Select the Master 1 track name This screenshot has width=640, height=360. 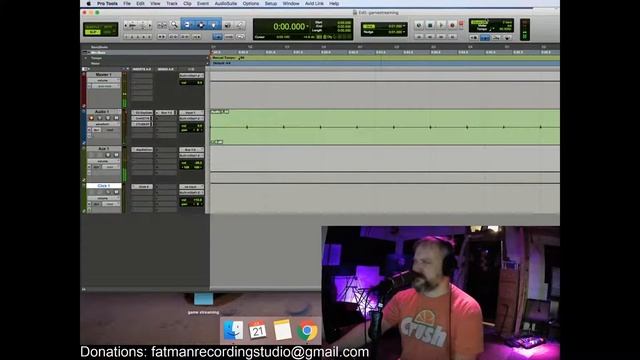coord(103,75)
